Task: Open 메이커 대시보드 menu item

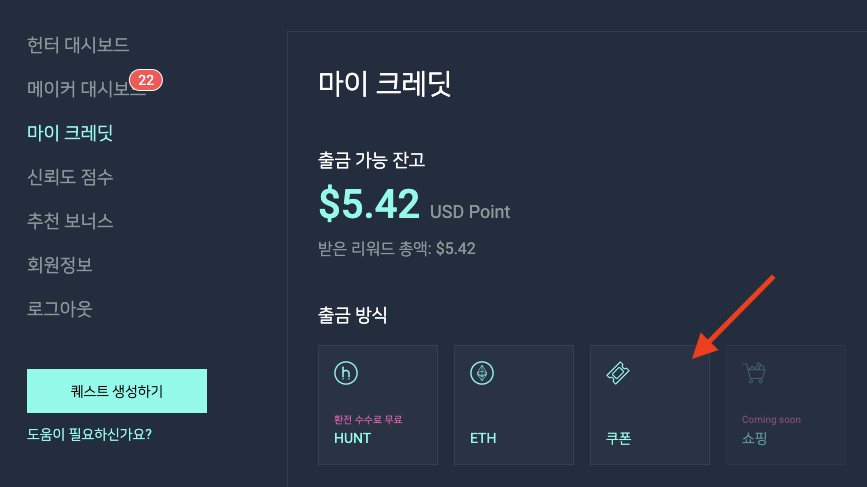Action: click(x=86, y=88)
